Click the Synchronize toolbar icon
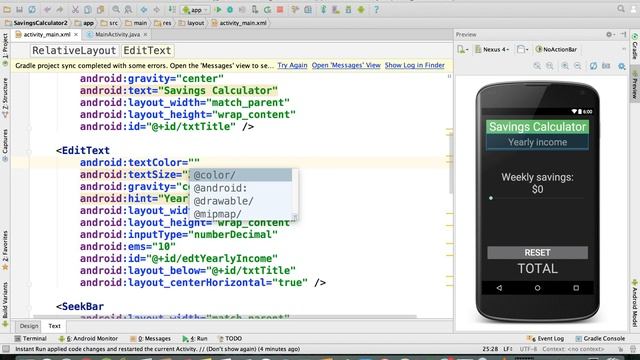 pyautogui.click(x=32, y=9)
